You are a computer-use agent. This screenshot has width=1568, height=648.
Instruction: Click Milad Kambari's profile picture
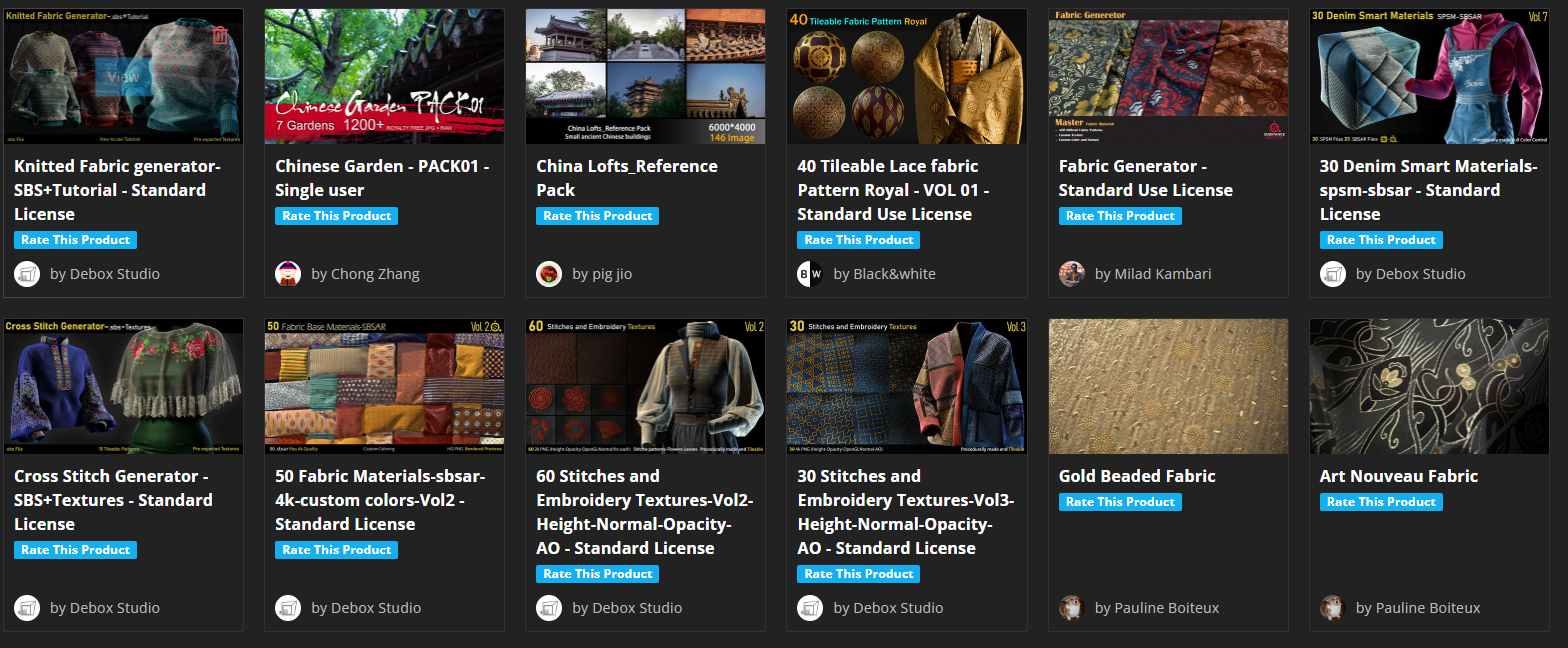coord(1071,274)
